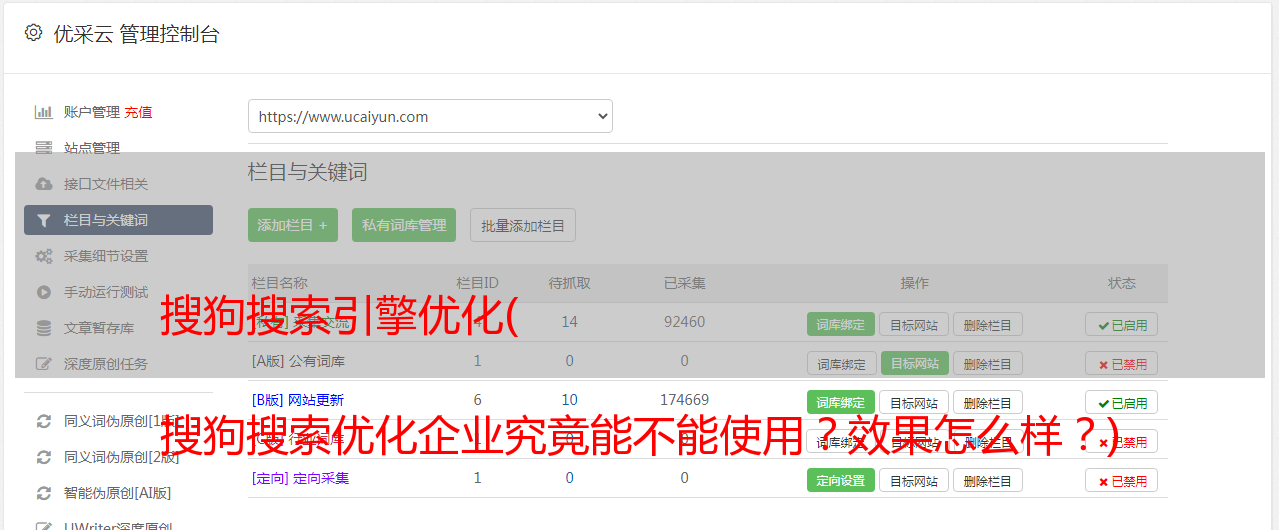Screen dimensions: 1279x530
Task: Toggle the 已禁用 status in the 定向采集 row
Action: 1121,480
